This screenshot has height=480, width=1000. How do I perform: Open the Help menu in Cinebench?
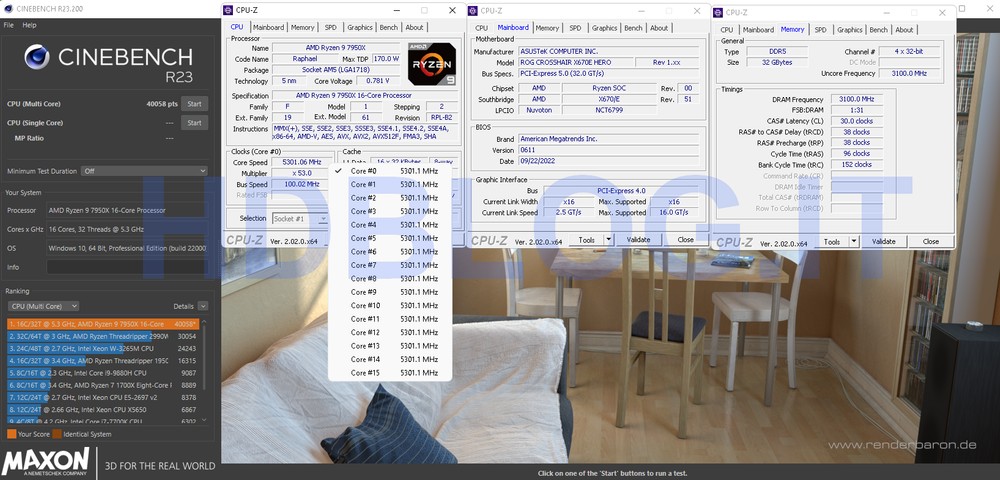pyautogui.click(x=29, y=25)
